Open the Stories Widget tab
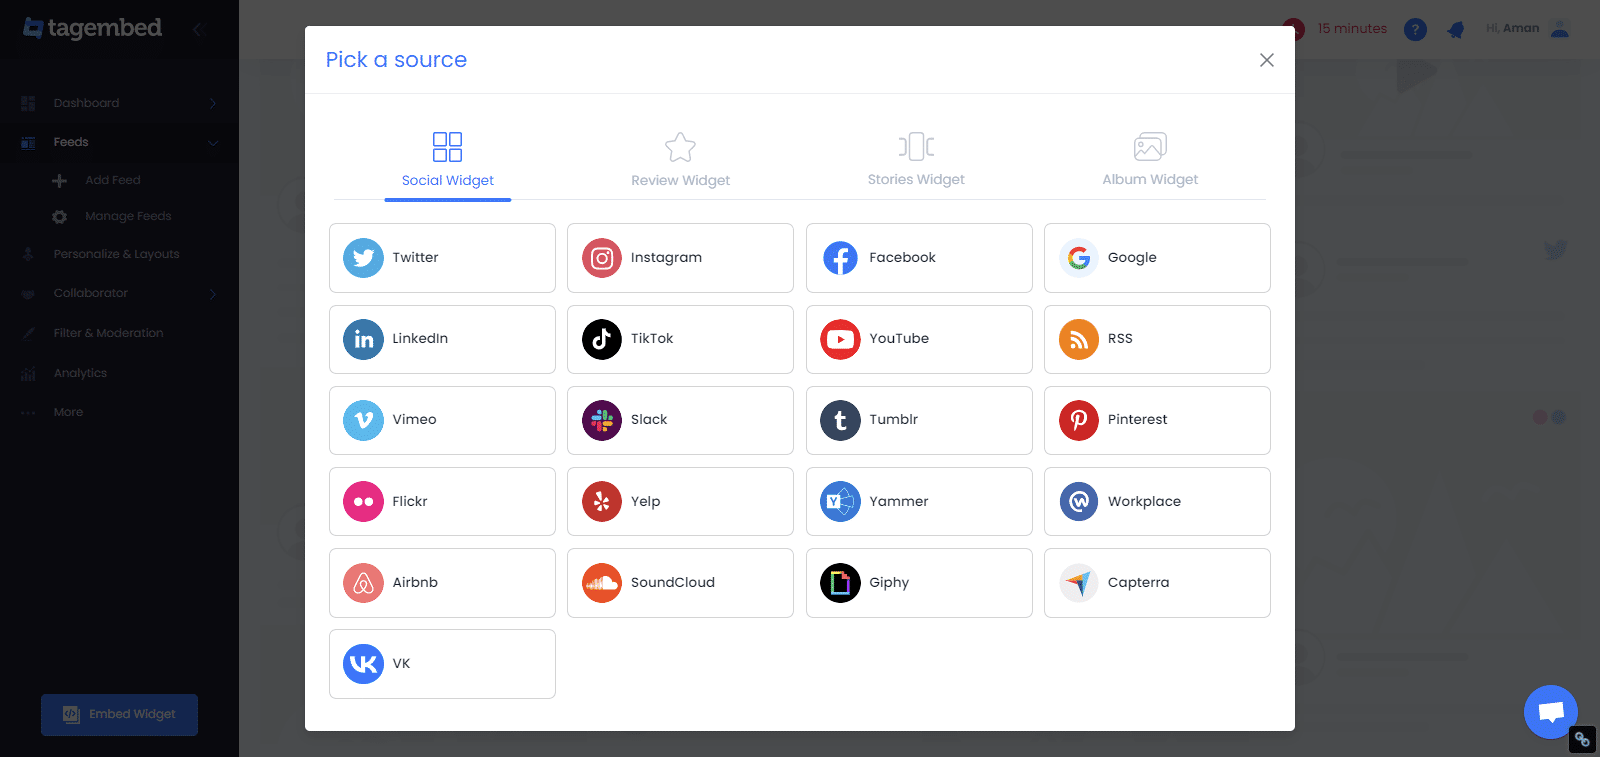This screenshot has width=1600, height=757. click(x=916, y=161)
